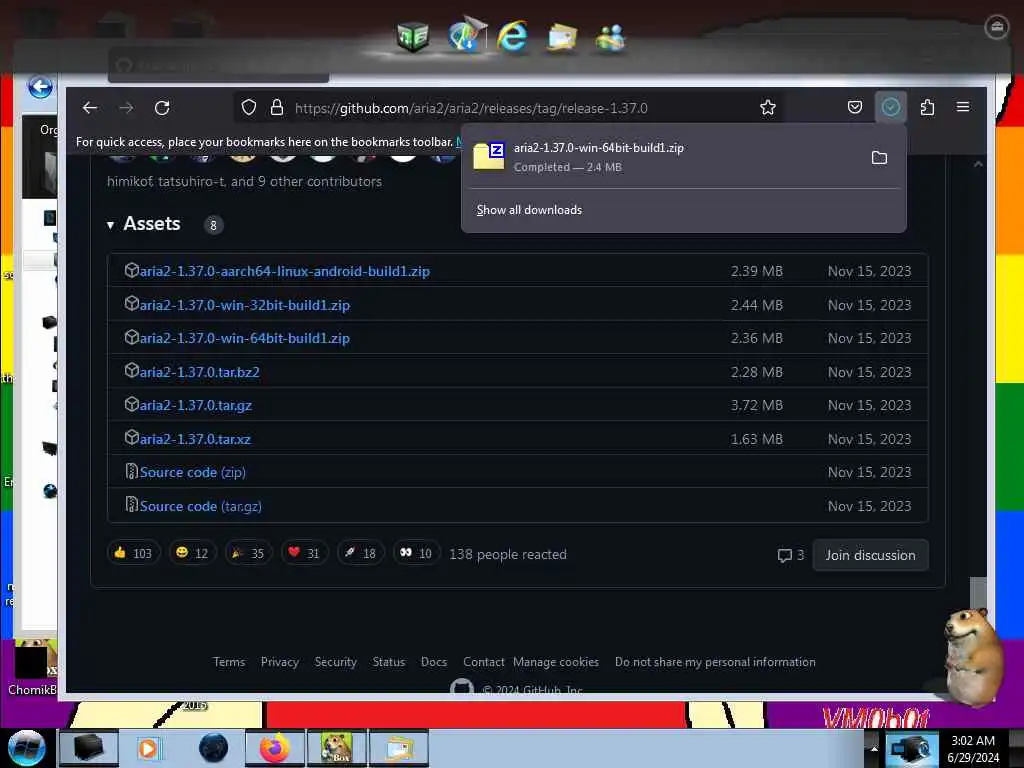Open globe with arrow dock icon
This screenshot has height=768, width=1024.
click(466, 34)
